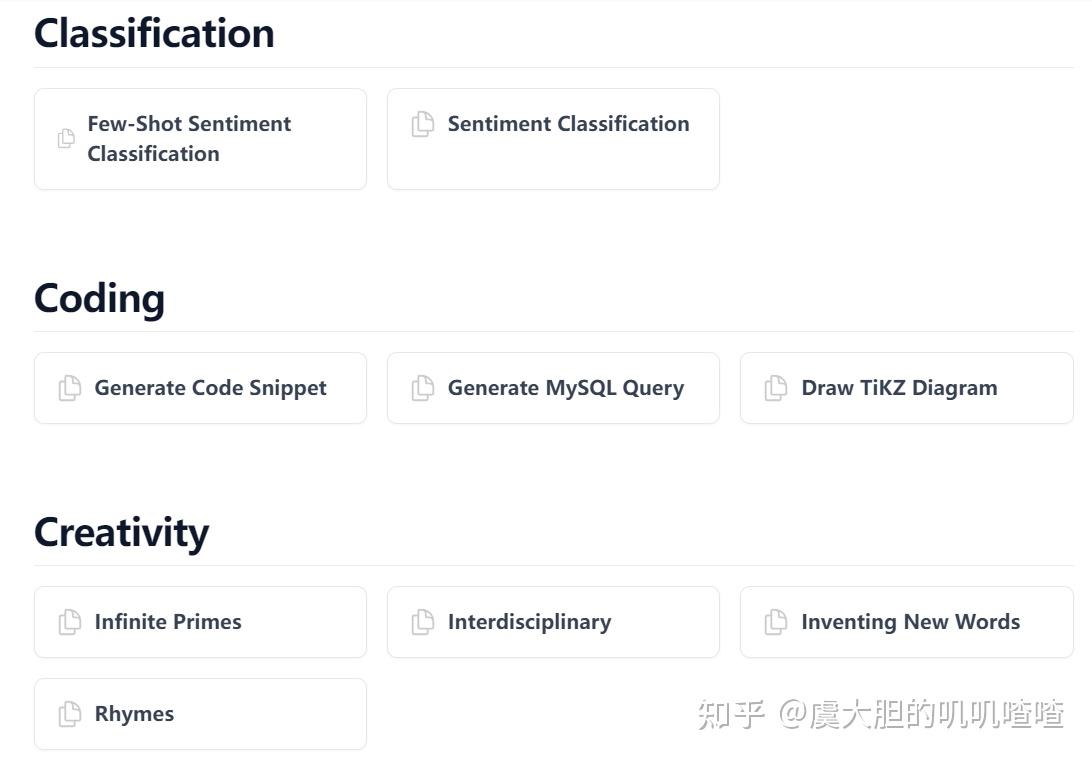
Task: Click the copy icon on Interdisciplinary
Action: 421,622
